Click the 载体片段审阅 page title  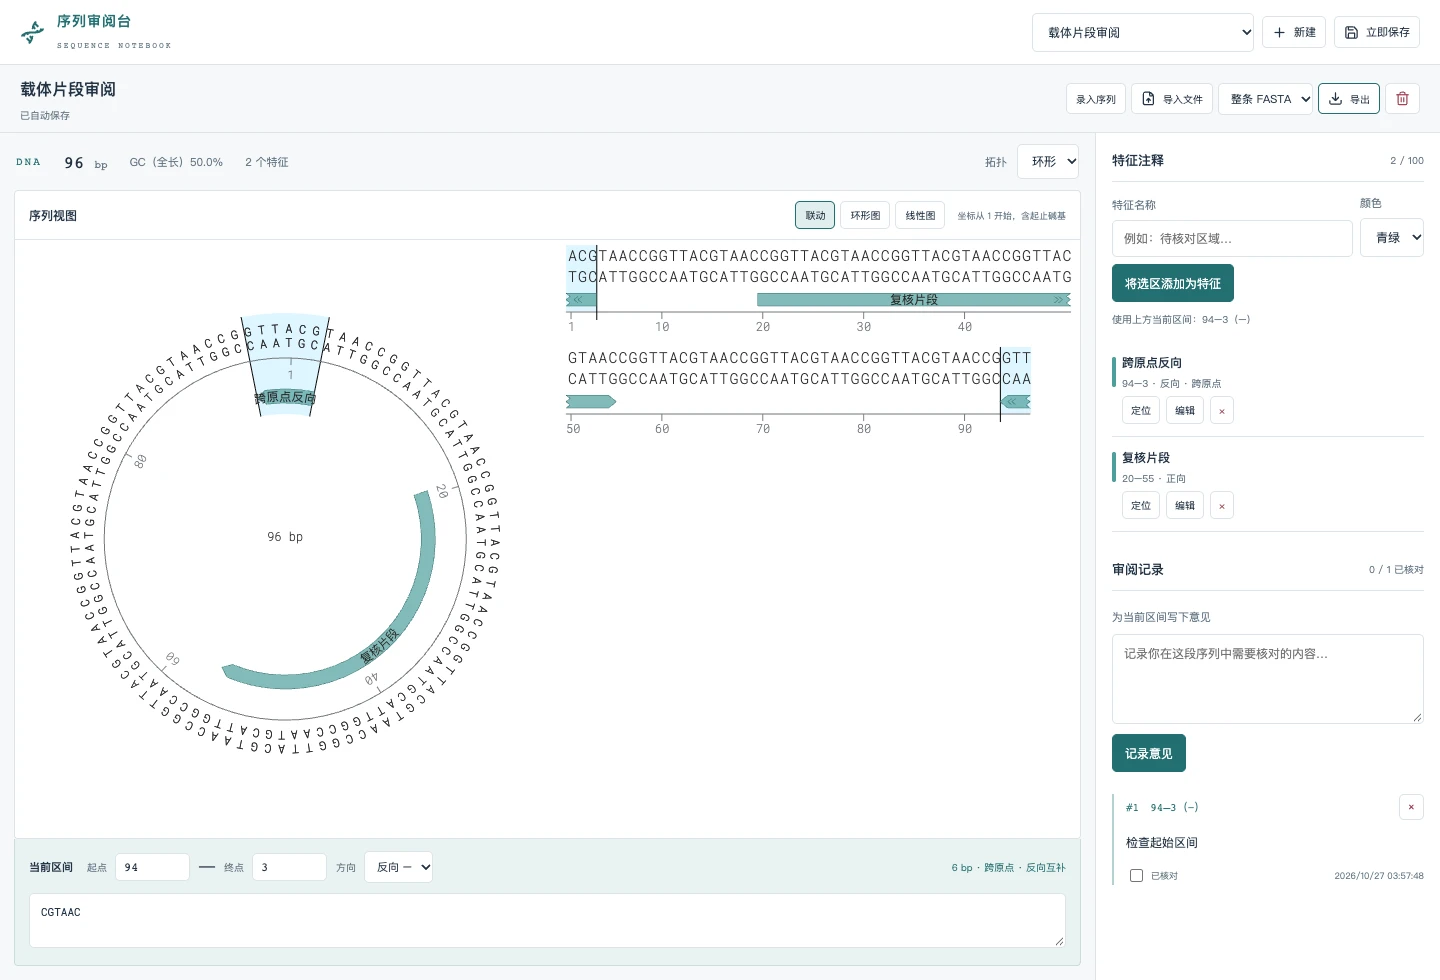68,89
